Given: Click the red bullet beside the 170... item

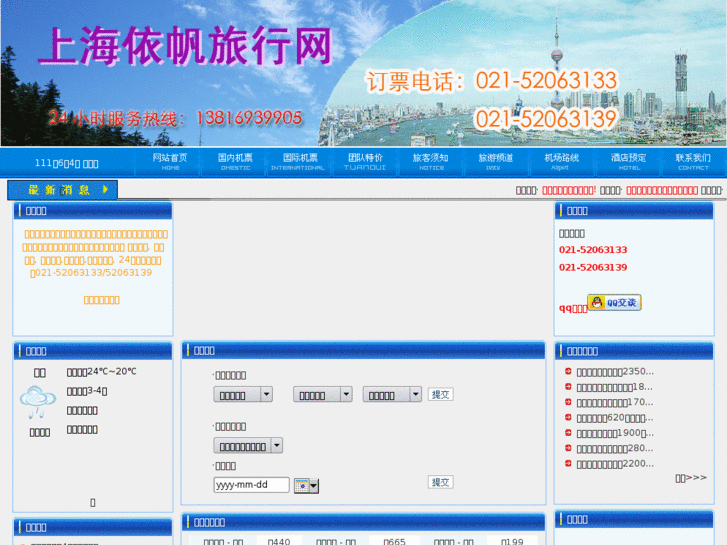Looking at the screenshot, I should click(568, 402).
